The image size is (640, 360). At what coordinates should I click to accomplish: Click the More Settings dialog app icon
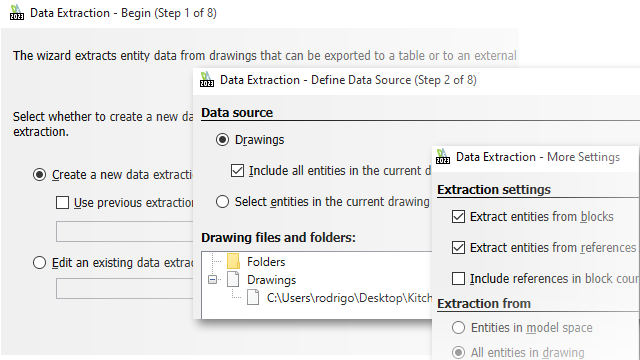pos(442,156)
